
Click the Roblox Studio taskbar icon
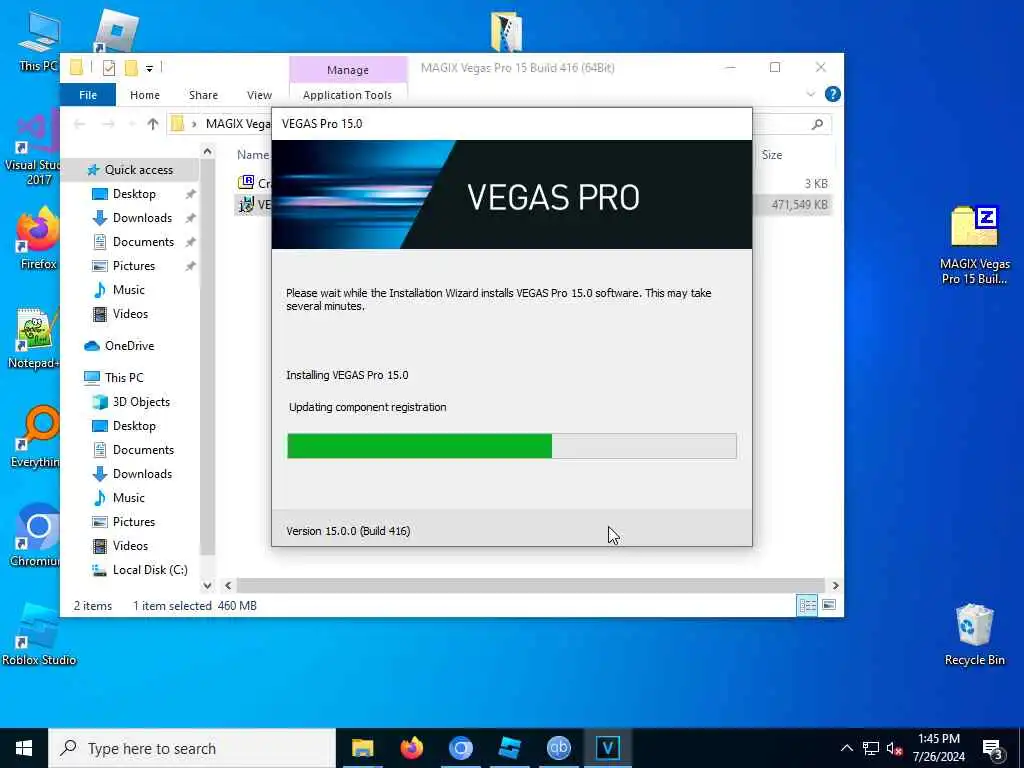pyautogui.click(x=509, y=748)
